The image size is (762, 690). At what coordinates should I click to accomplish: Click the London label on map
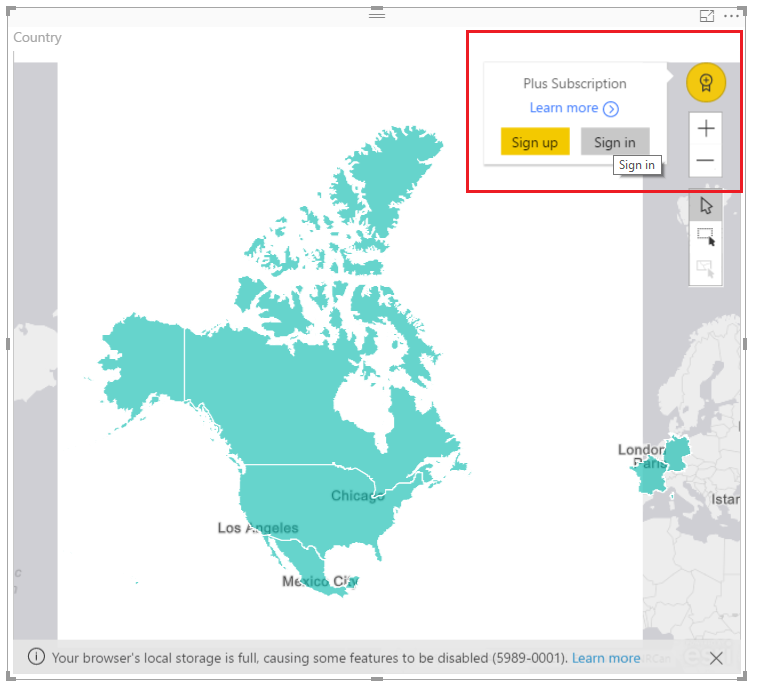tap(641, 450)
